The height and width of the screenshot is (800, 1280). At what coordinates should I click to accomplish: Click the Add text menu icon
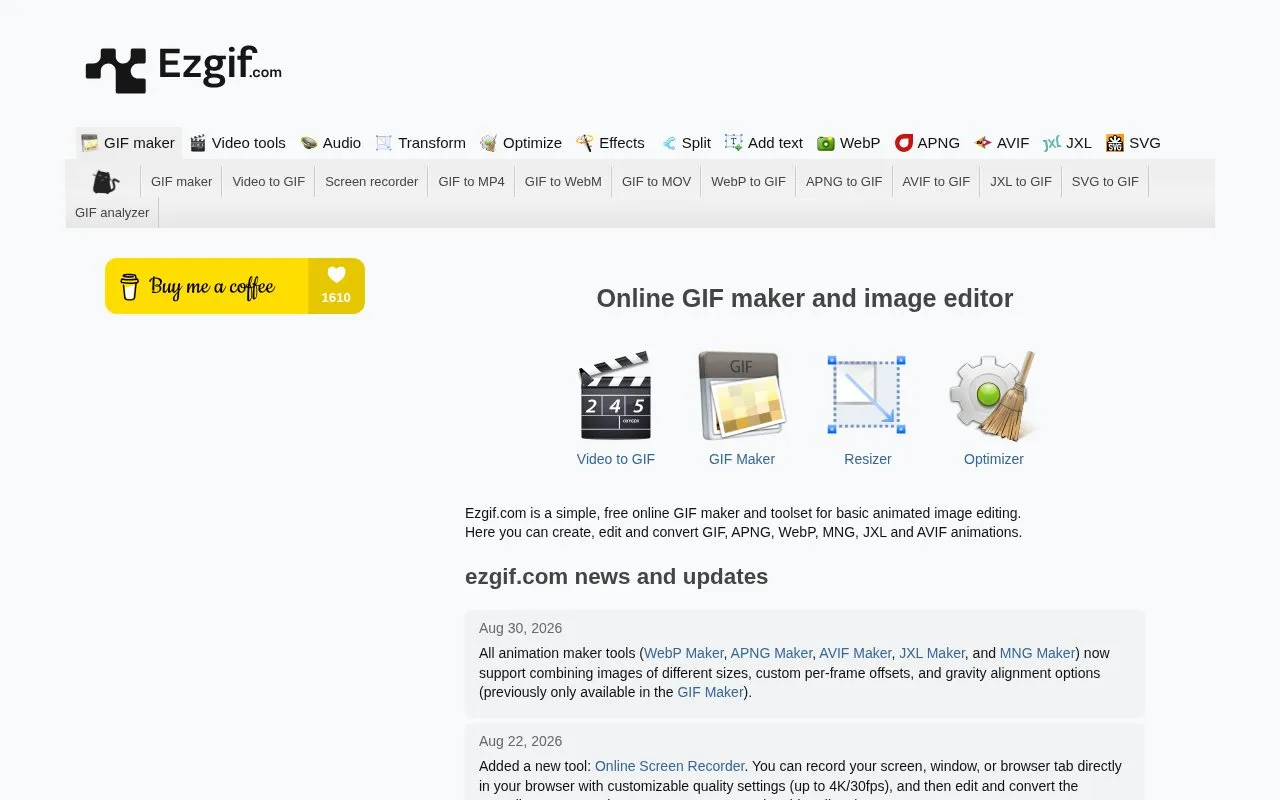(734, 143)
